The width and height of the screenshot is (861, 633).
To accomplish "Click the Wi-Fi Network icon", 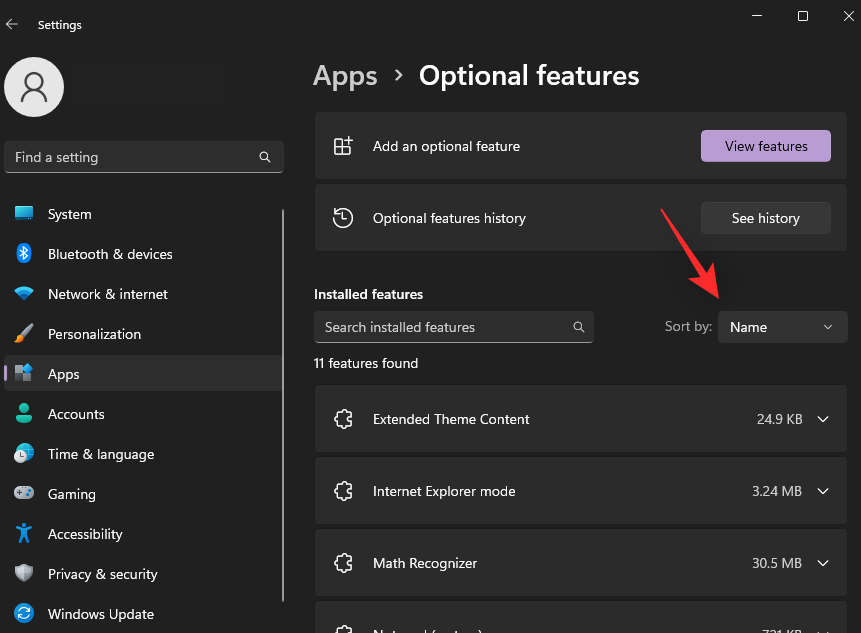I will pos(24,294).
